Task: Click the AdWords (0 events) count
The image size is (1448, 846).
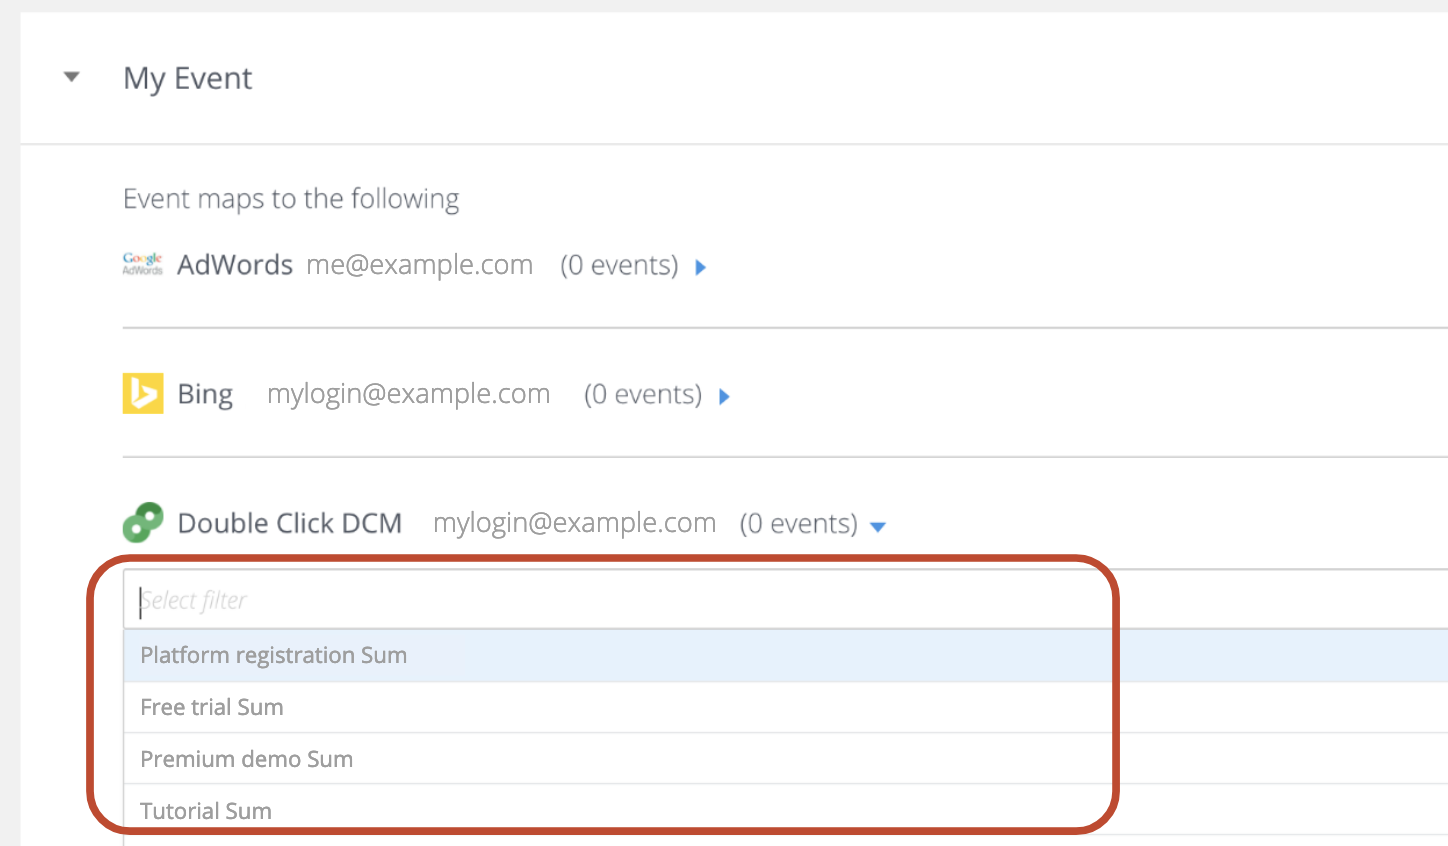Action: point(619,265)
